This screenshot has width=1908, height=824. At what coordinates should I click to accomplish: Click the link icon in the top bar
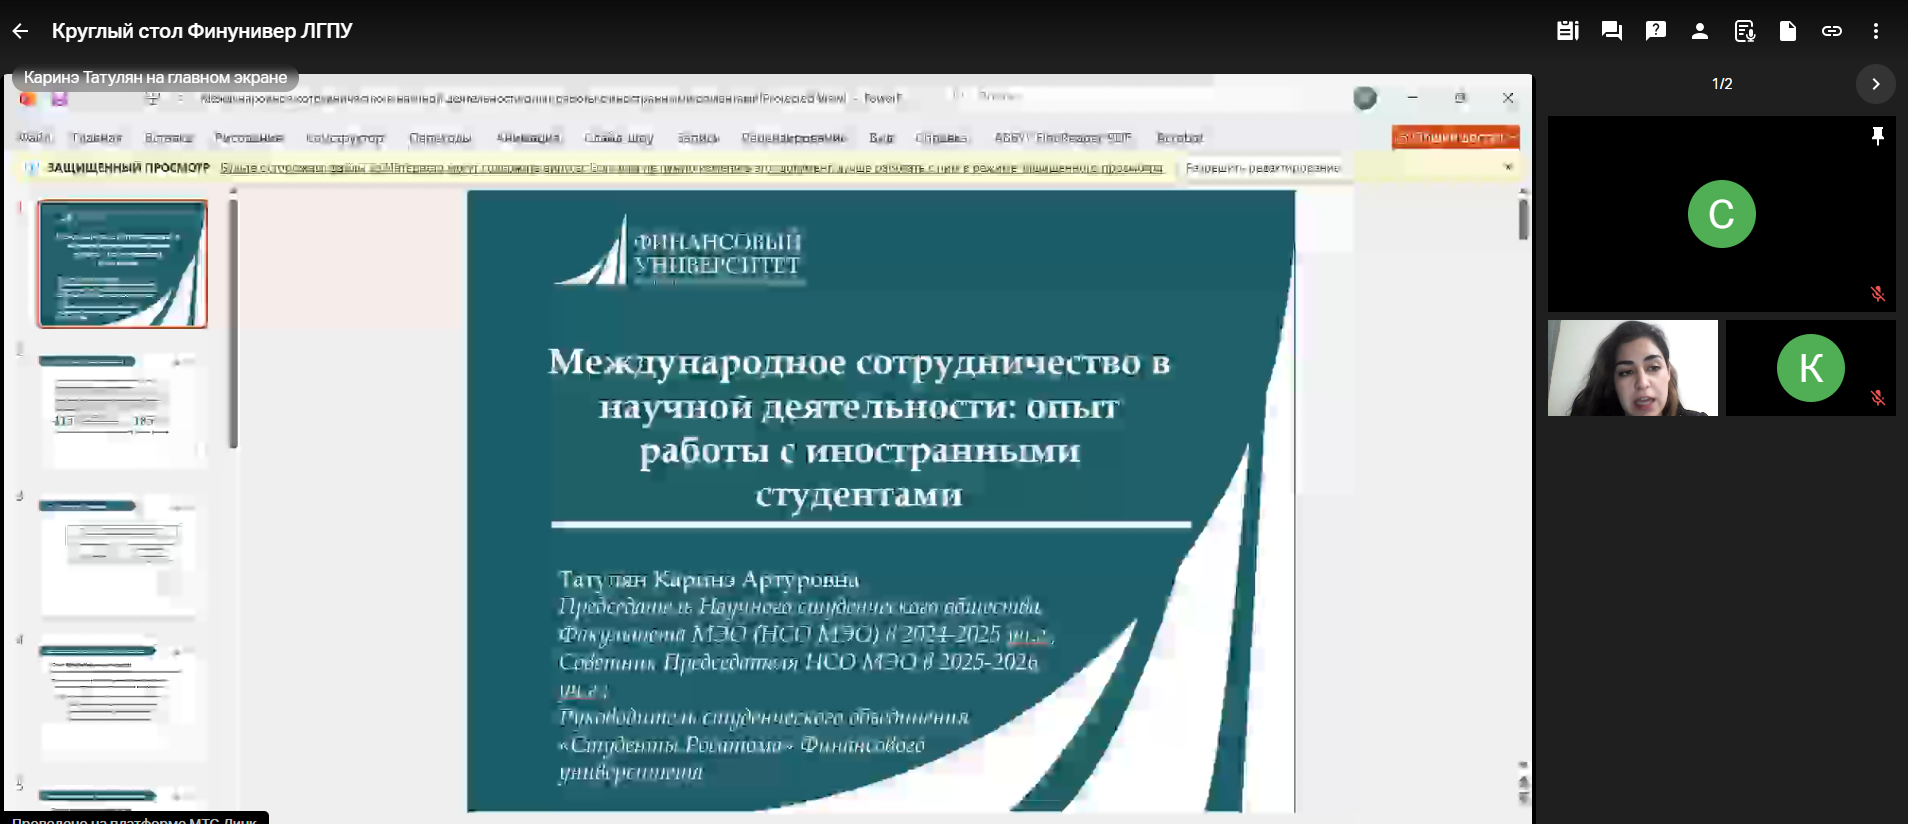pos(1831,31)
